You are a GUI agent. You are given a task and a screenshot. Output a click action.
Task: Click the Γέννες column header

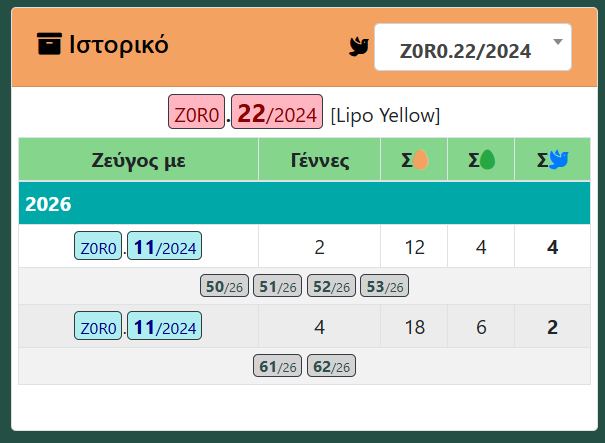319,159
